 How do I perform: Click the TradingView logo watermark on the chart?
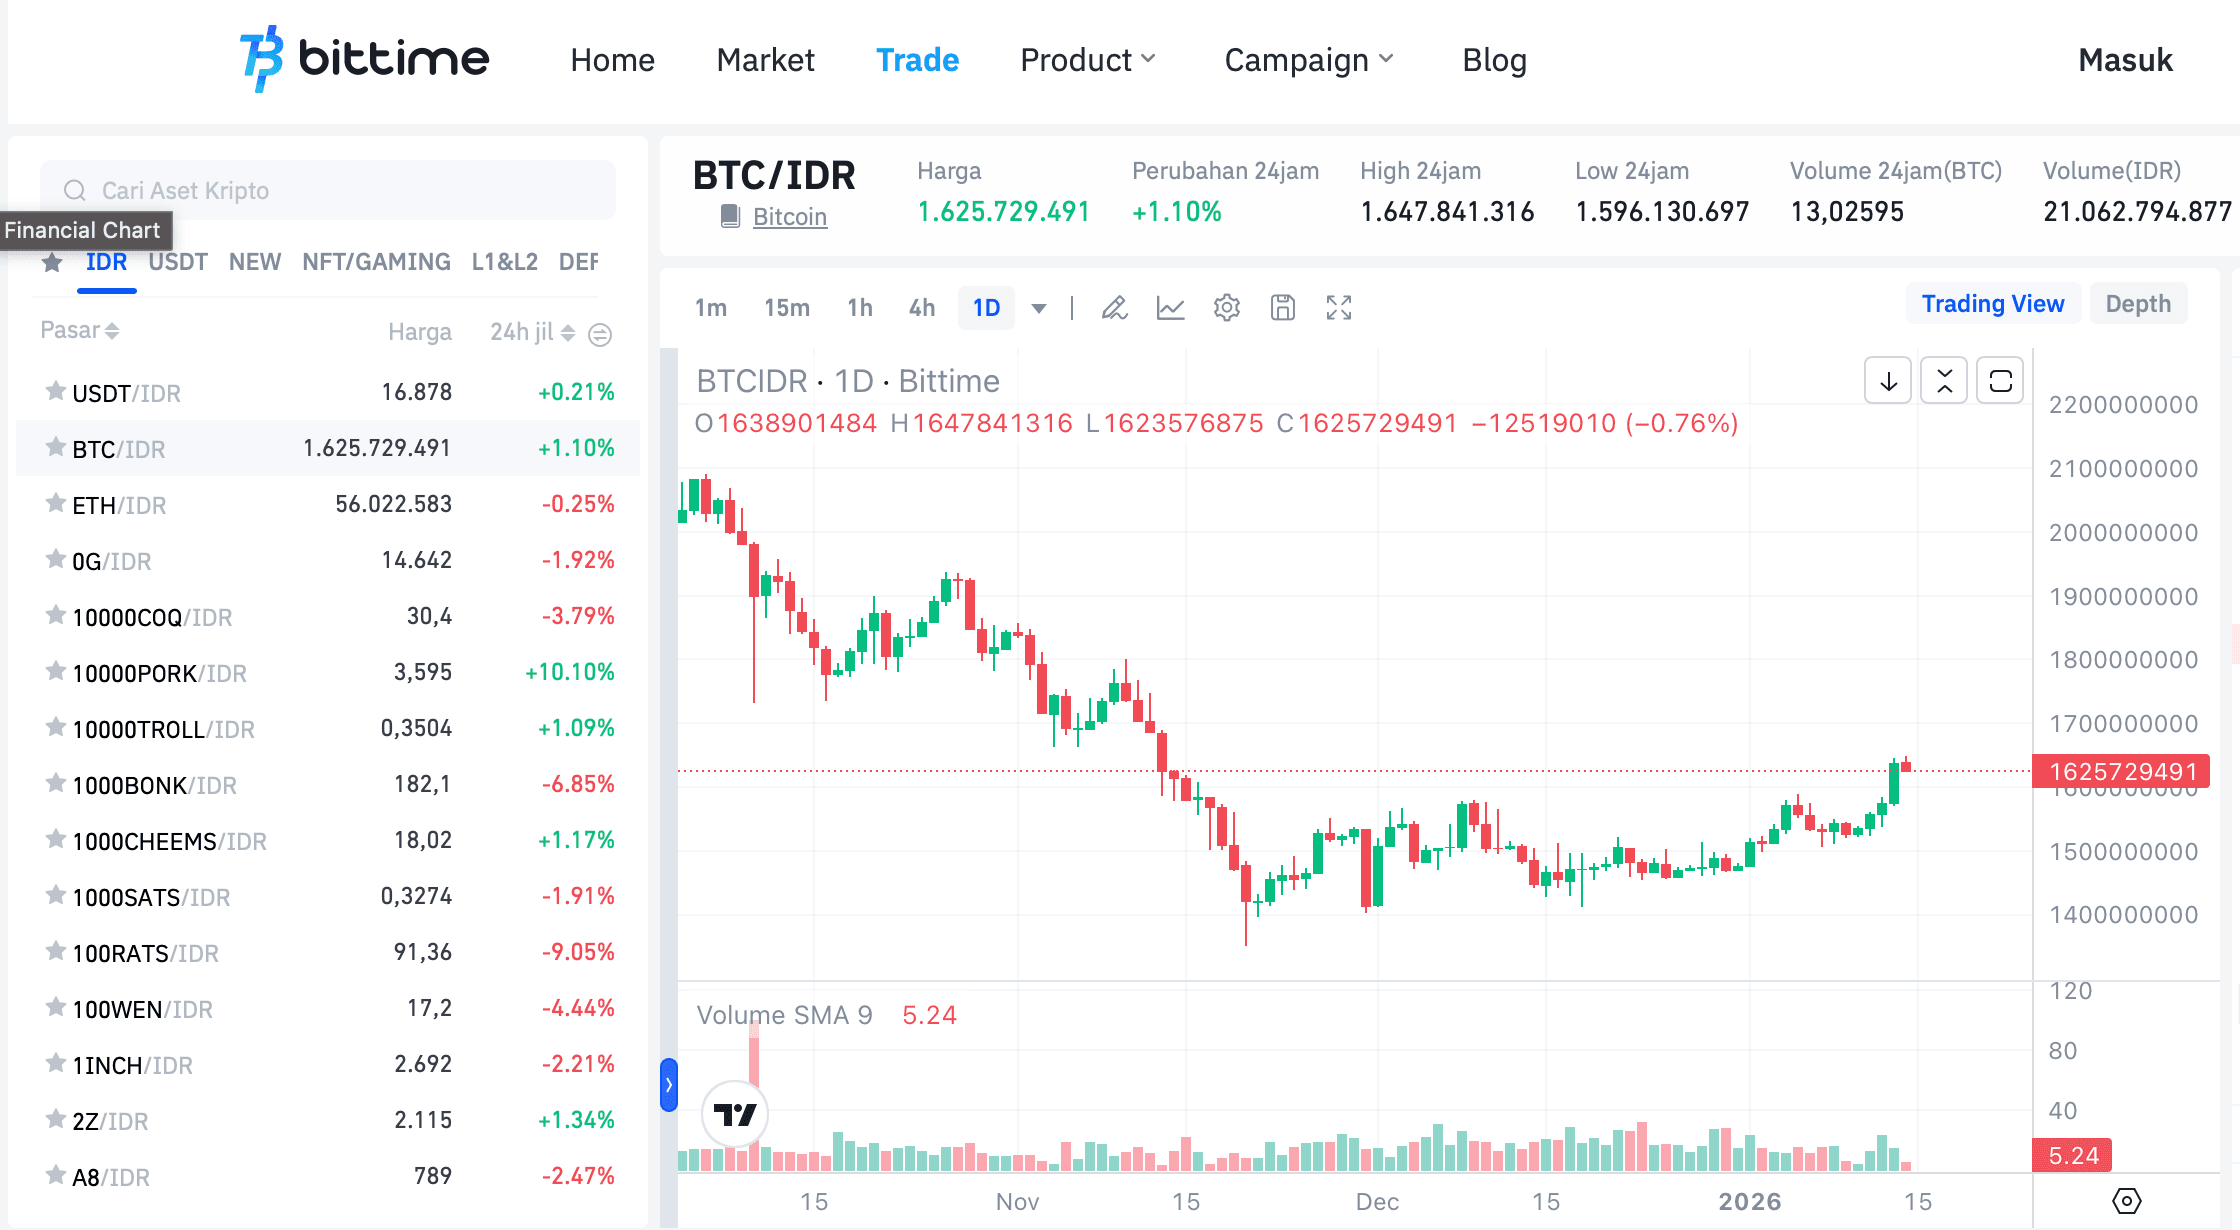pos(735,1113)
